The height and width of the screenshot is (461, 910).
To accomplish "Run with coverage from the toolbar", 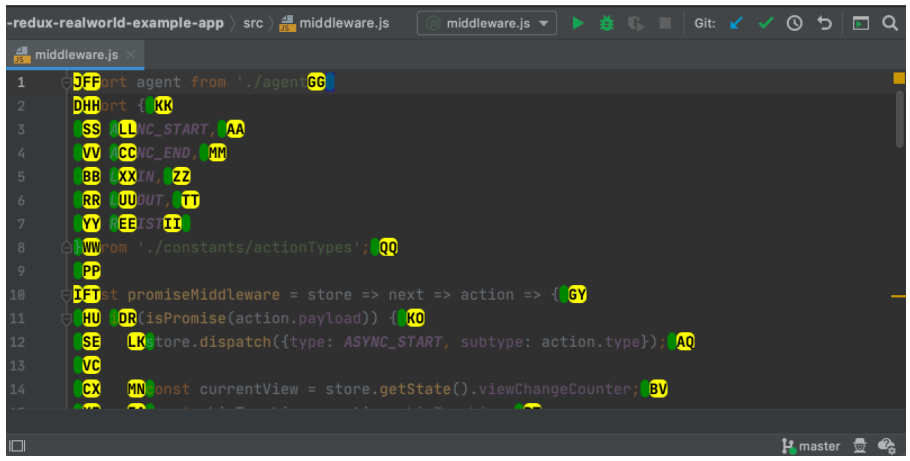I will pyautogui.click(x=635, y=23).
